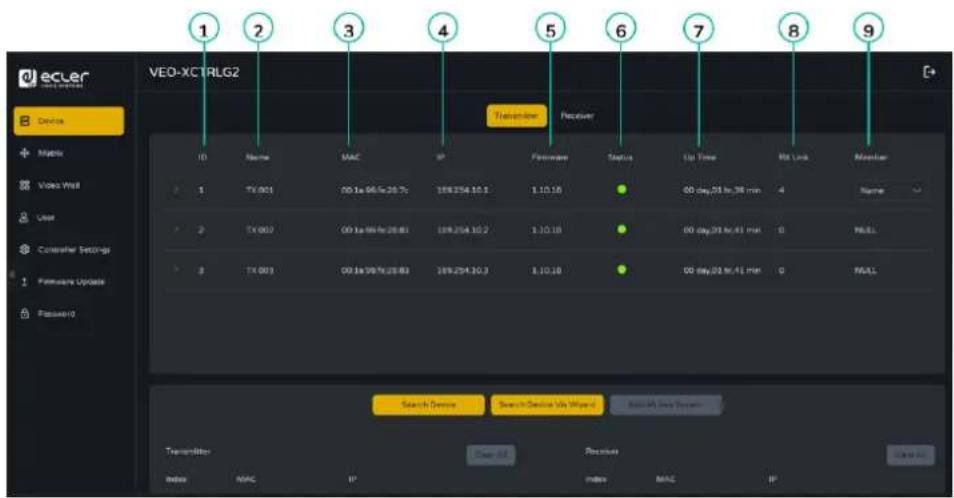Expand the TX 001 row
This screenshot has width=954, height=498.
pos(176,190)
